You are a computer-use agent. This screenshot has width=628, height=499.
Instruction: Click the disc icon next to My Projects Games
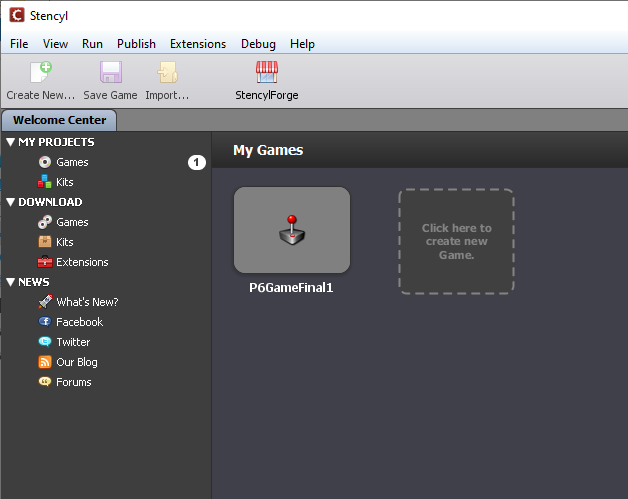tap(45, 162)
